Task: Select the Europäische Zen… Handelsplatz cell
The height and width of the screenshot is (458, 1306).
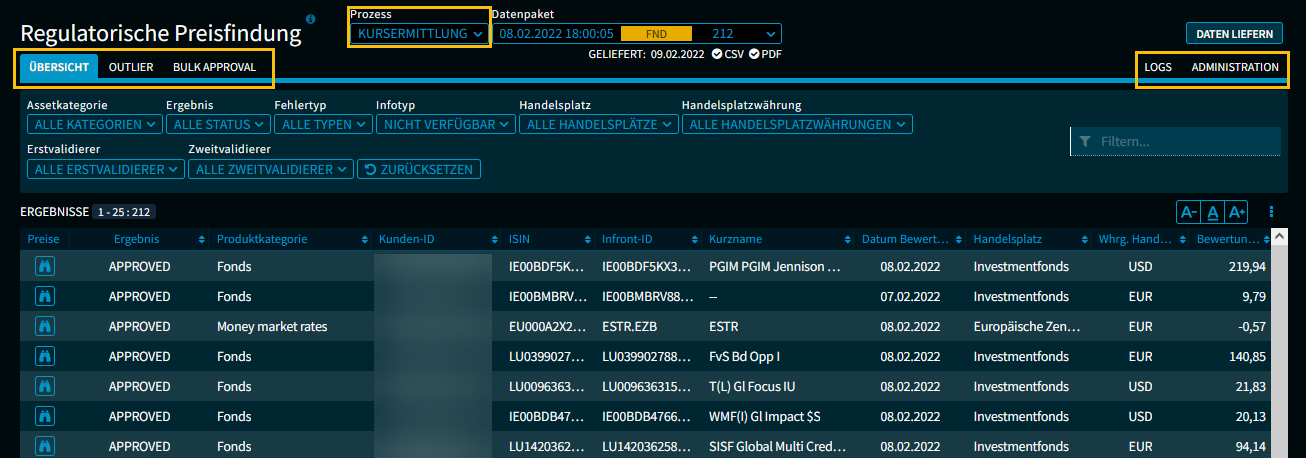Action: click(1027, 327)
